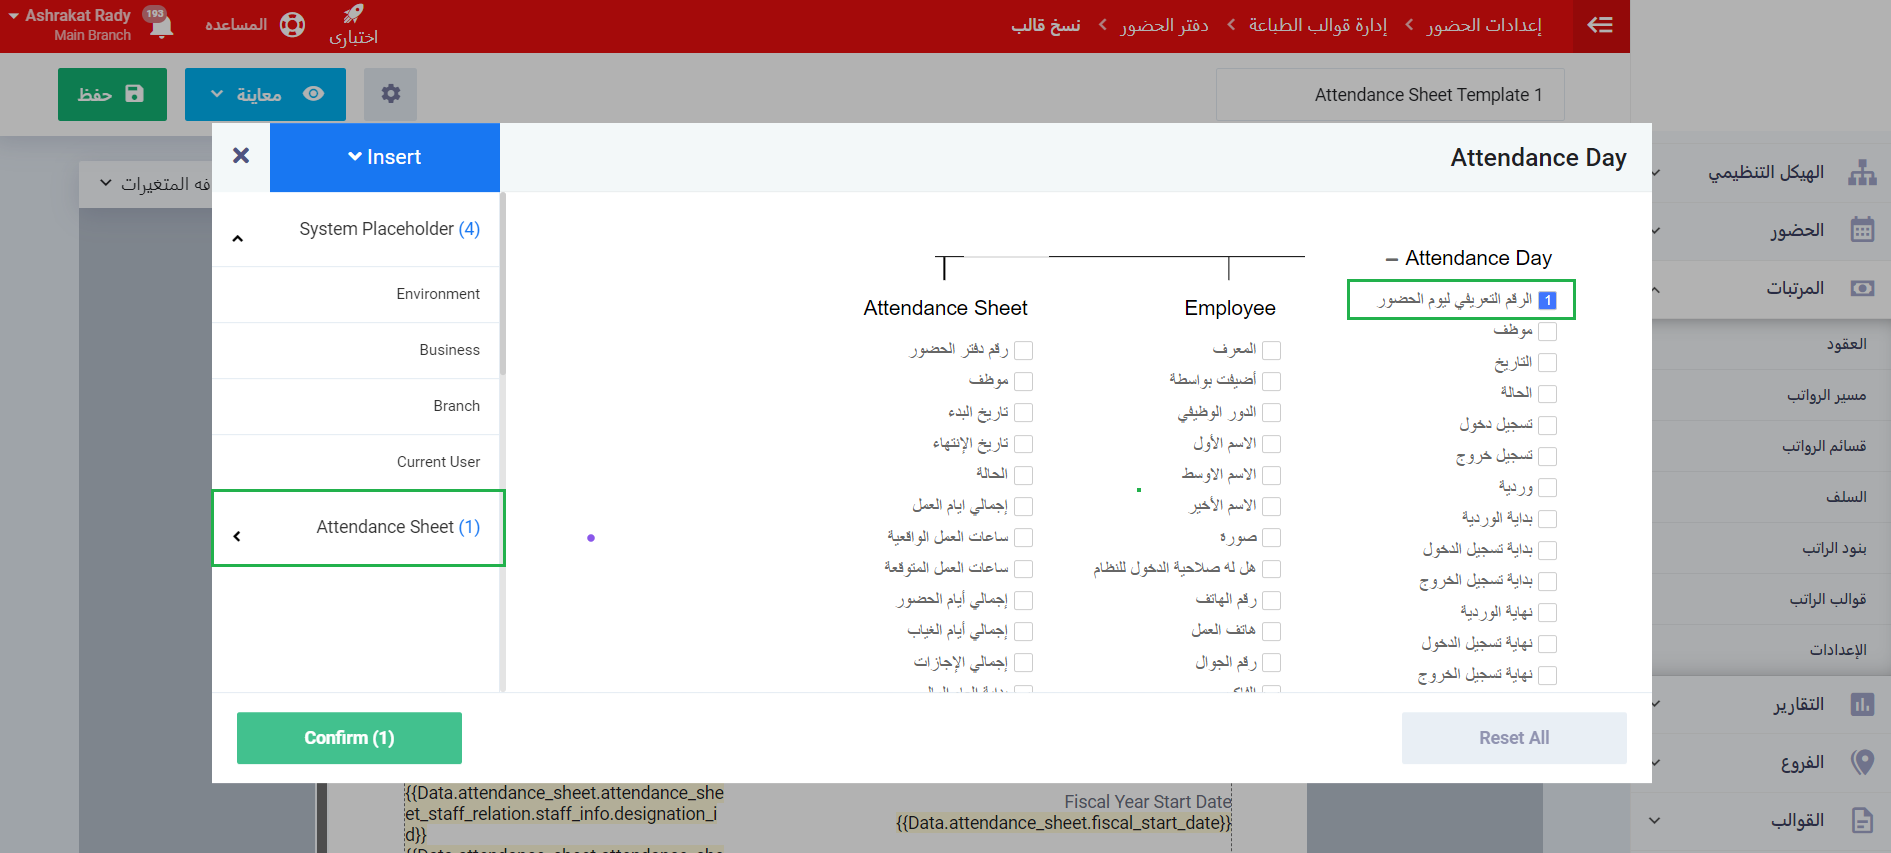Screen dimensions: 1891x853
Task: Tick the 'تاريخ البدء' checkbox
Action: tap(1023, 413)
